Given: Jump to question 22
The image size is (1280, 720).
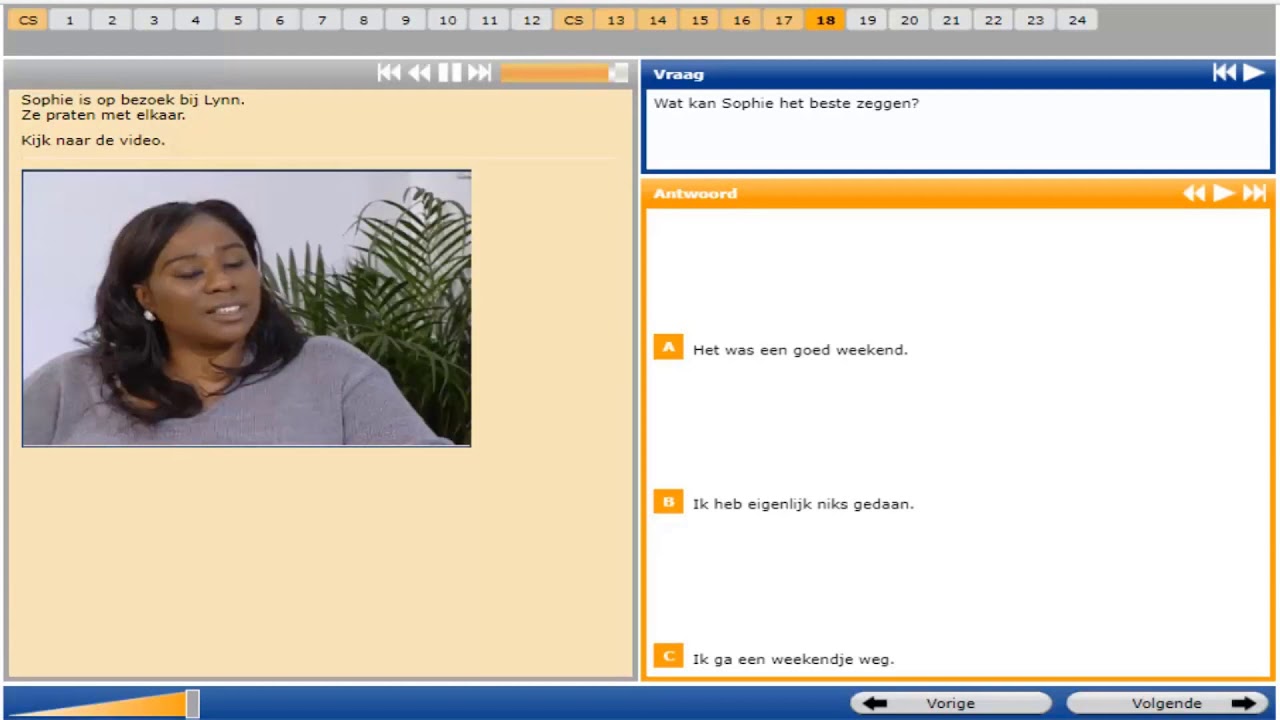Looking at the screenshot, I should tap(993, 20).
